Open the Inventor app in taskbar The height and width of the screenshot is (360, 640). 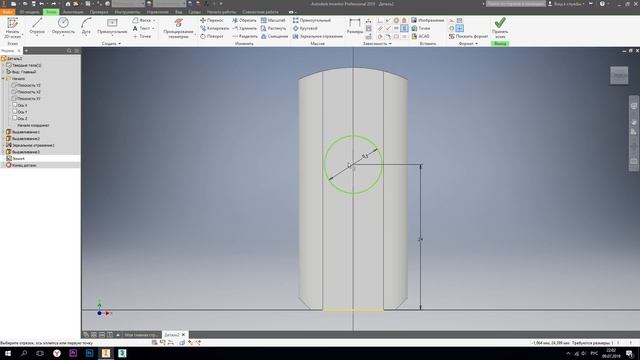tap(106, 353)
